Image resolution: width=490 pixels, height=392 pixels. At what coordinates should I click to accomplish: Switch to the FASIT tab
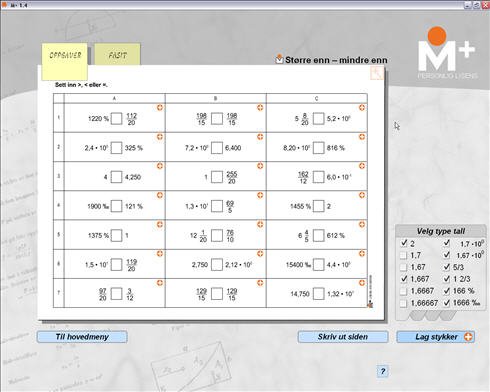(x=117, y=54)
